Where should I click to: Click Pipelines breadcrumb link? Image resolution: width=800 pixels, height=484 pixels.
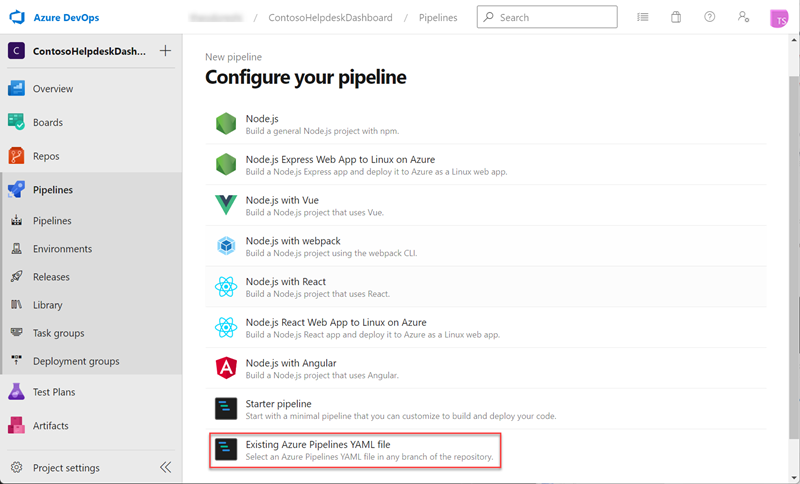click(x=438, y=17)
